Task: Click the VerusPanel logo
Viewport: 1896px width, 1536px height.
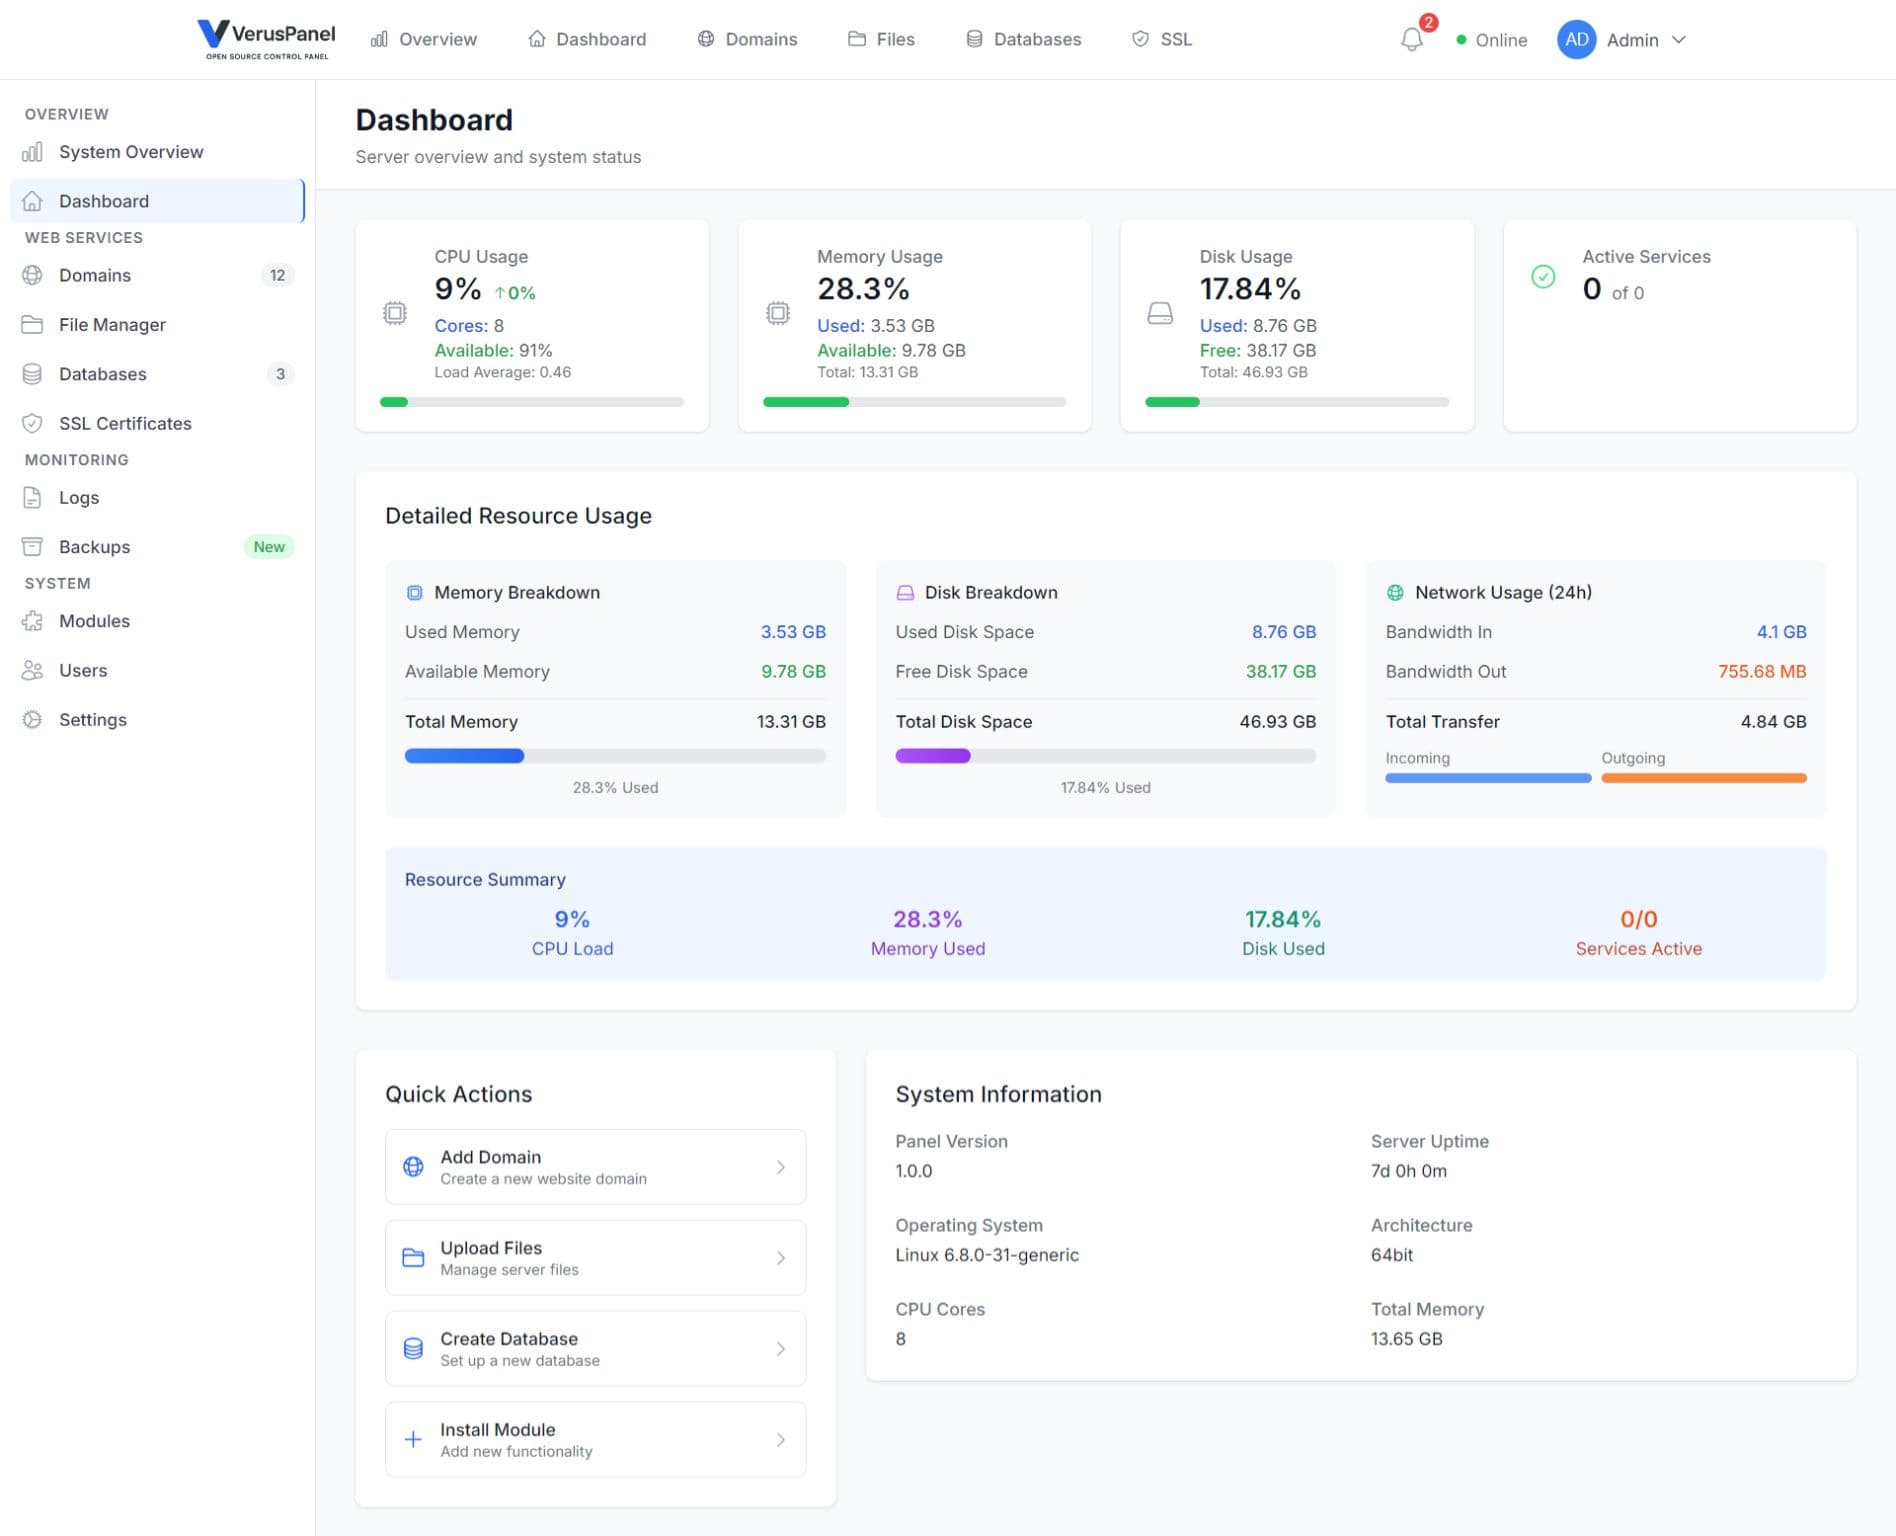Action: [265, 38]
